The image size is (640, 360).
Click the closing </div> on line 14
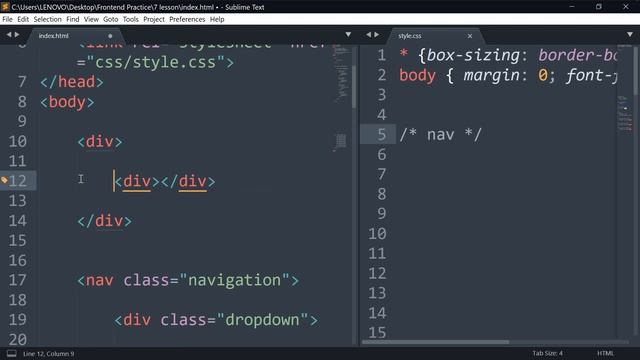(104, 221)
